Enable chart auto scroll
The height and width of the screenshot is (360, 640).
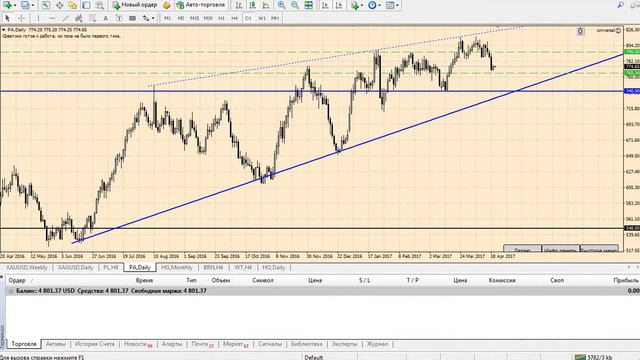coord(325,5)
